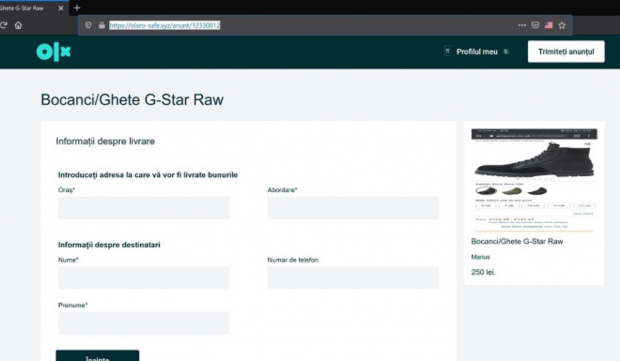620x361 pixels.
Task: Click the main Bocanci/Ghete G-Star Raw page heading
Action: [132, 100]
